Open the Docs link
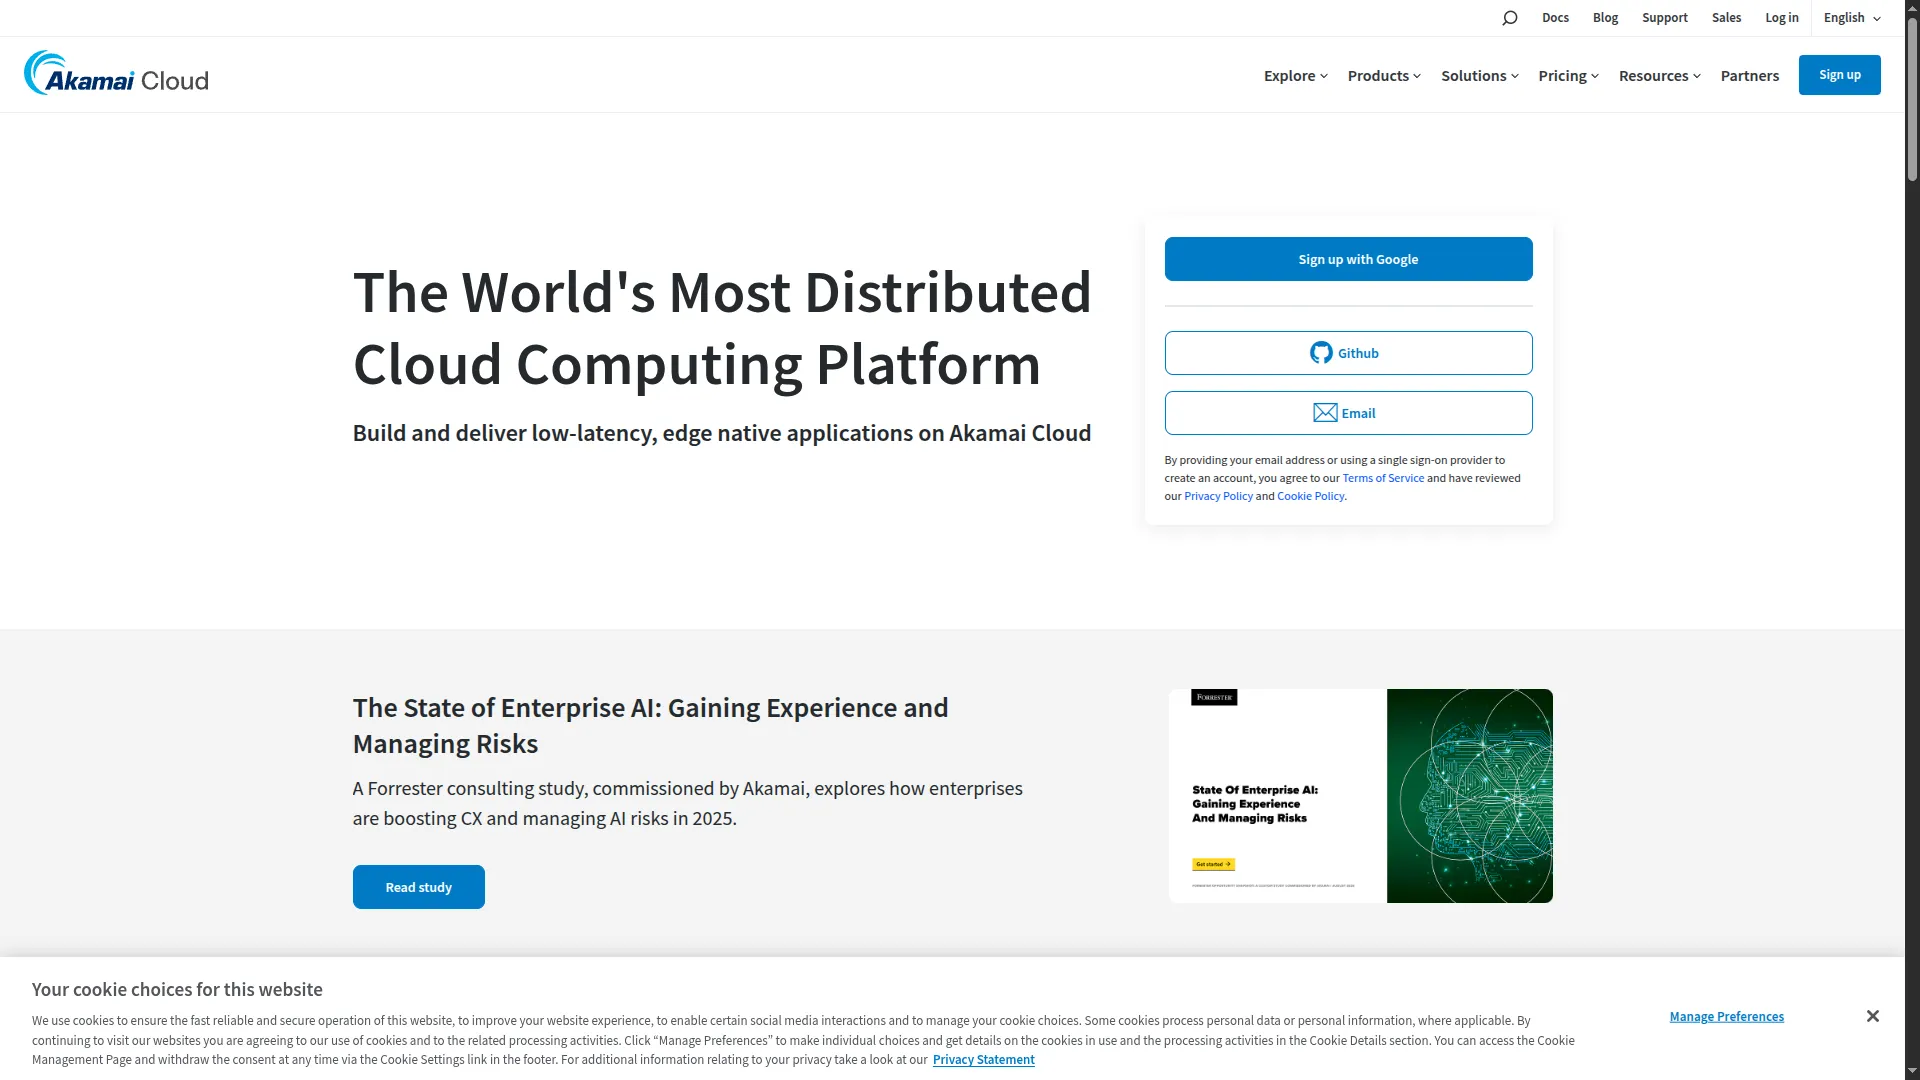The width and height of the screenshot is (1920, 1080). (x=1555, y=18)
